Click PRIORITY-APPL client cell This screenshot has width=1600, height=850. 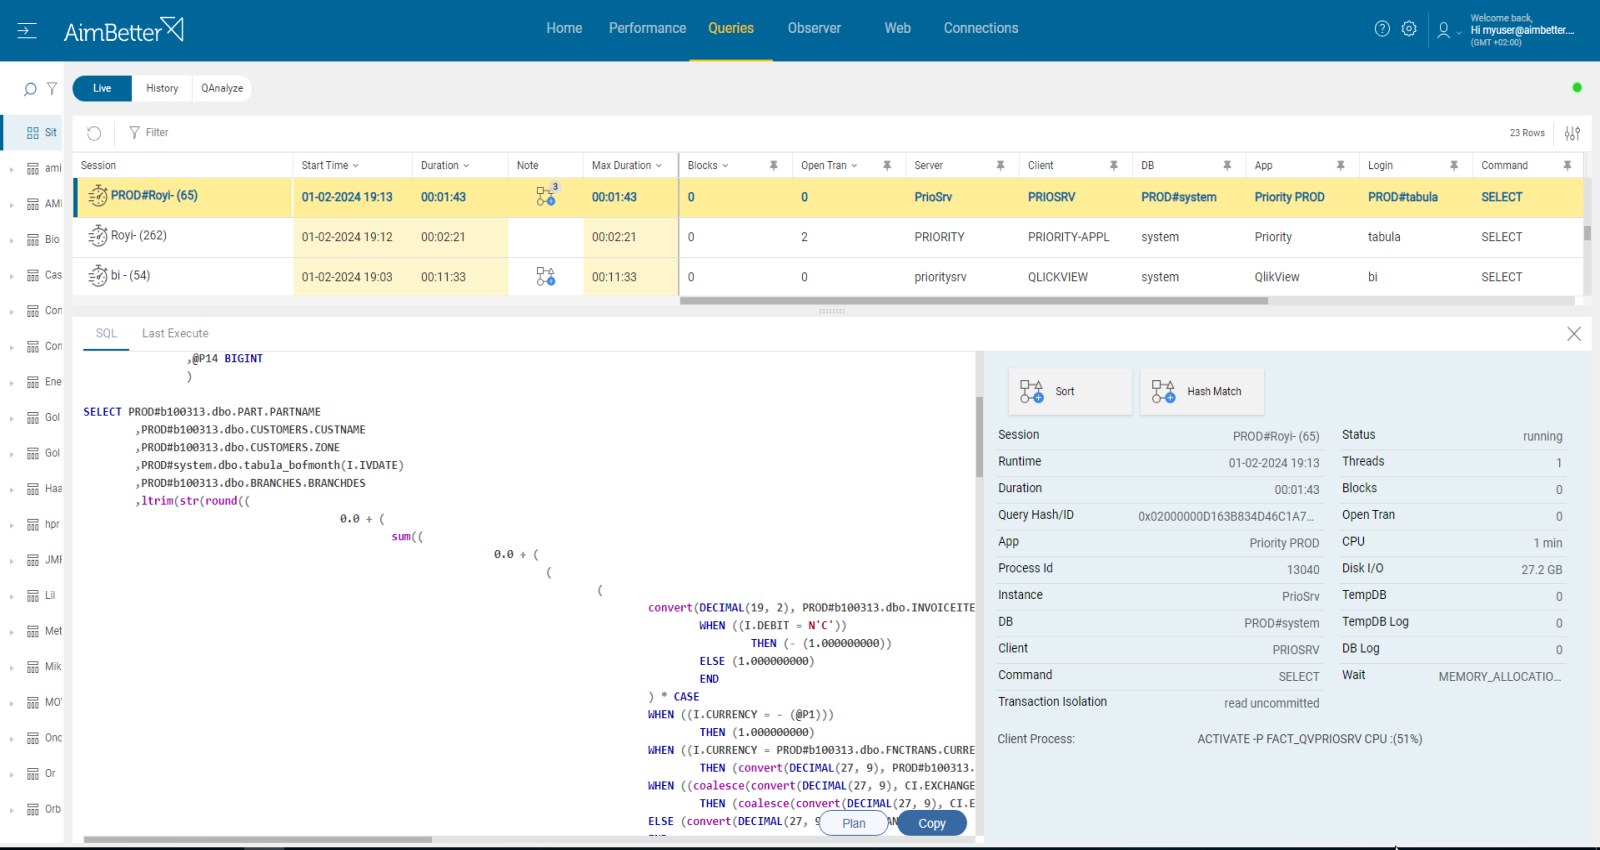(x=1069, y=237)
